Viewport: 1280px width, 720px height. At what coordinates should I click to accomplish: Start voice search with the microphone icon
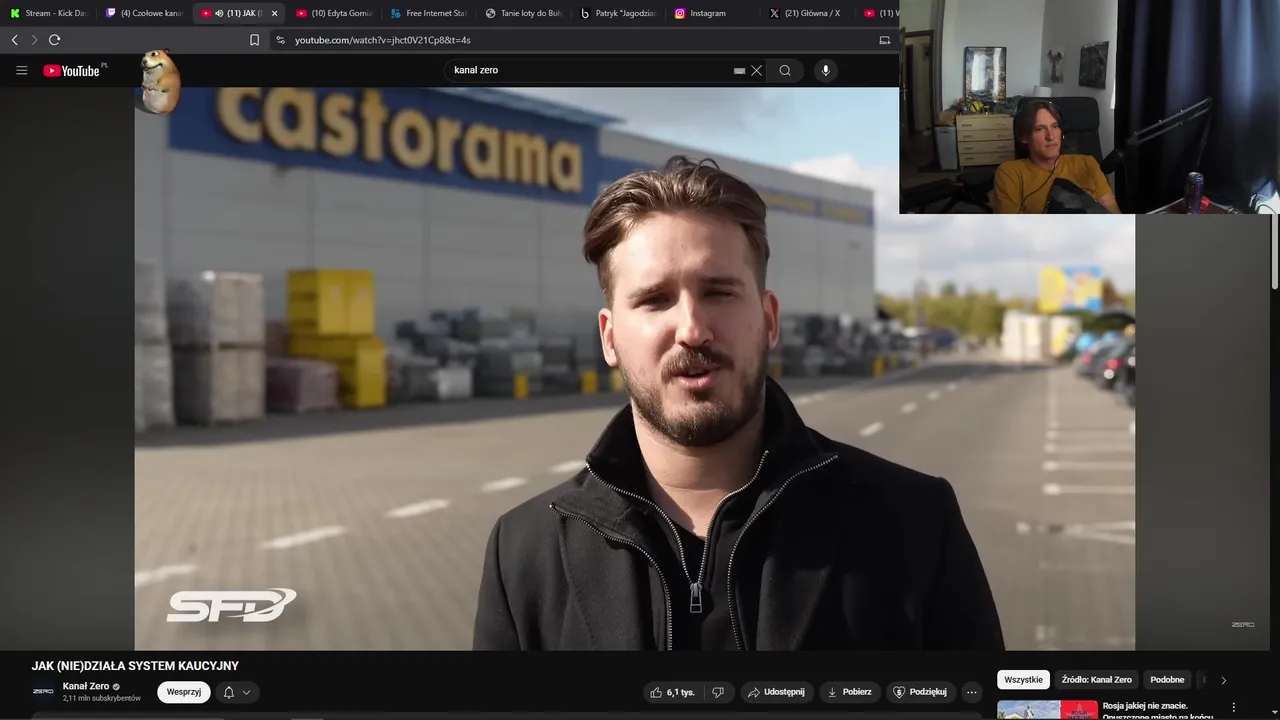825,70
